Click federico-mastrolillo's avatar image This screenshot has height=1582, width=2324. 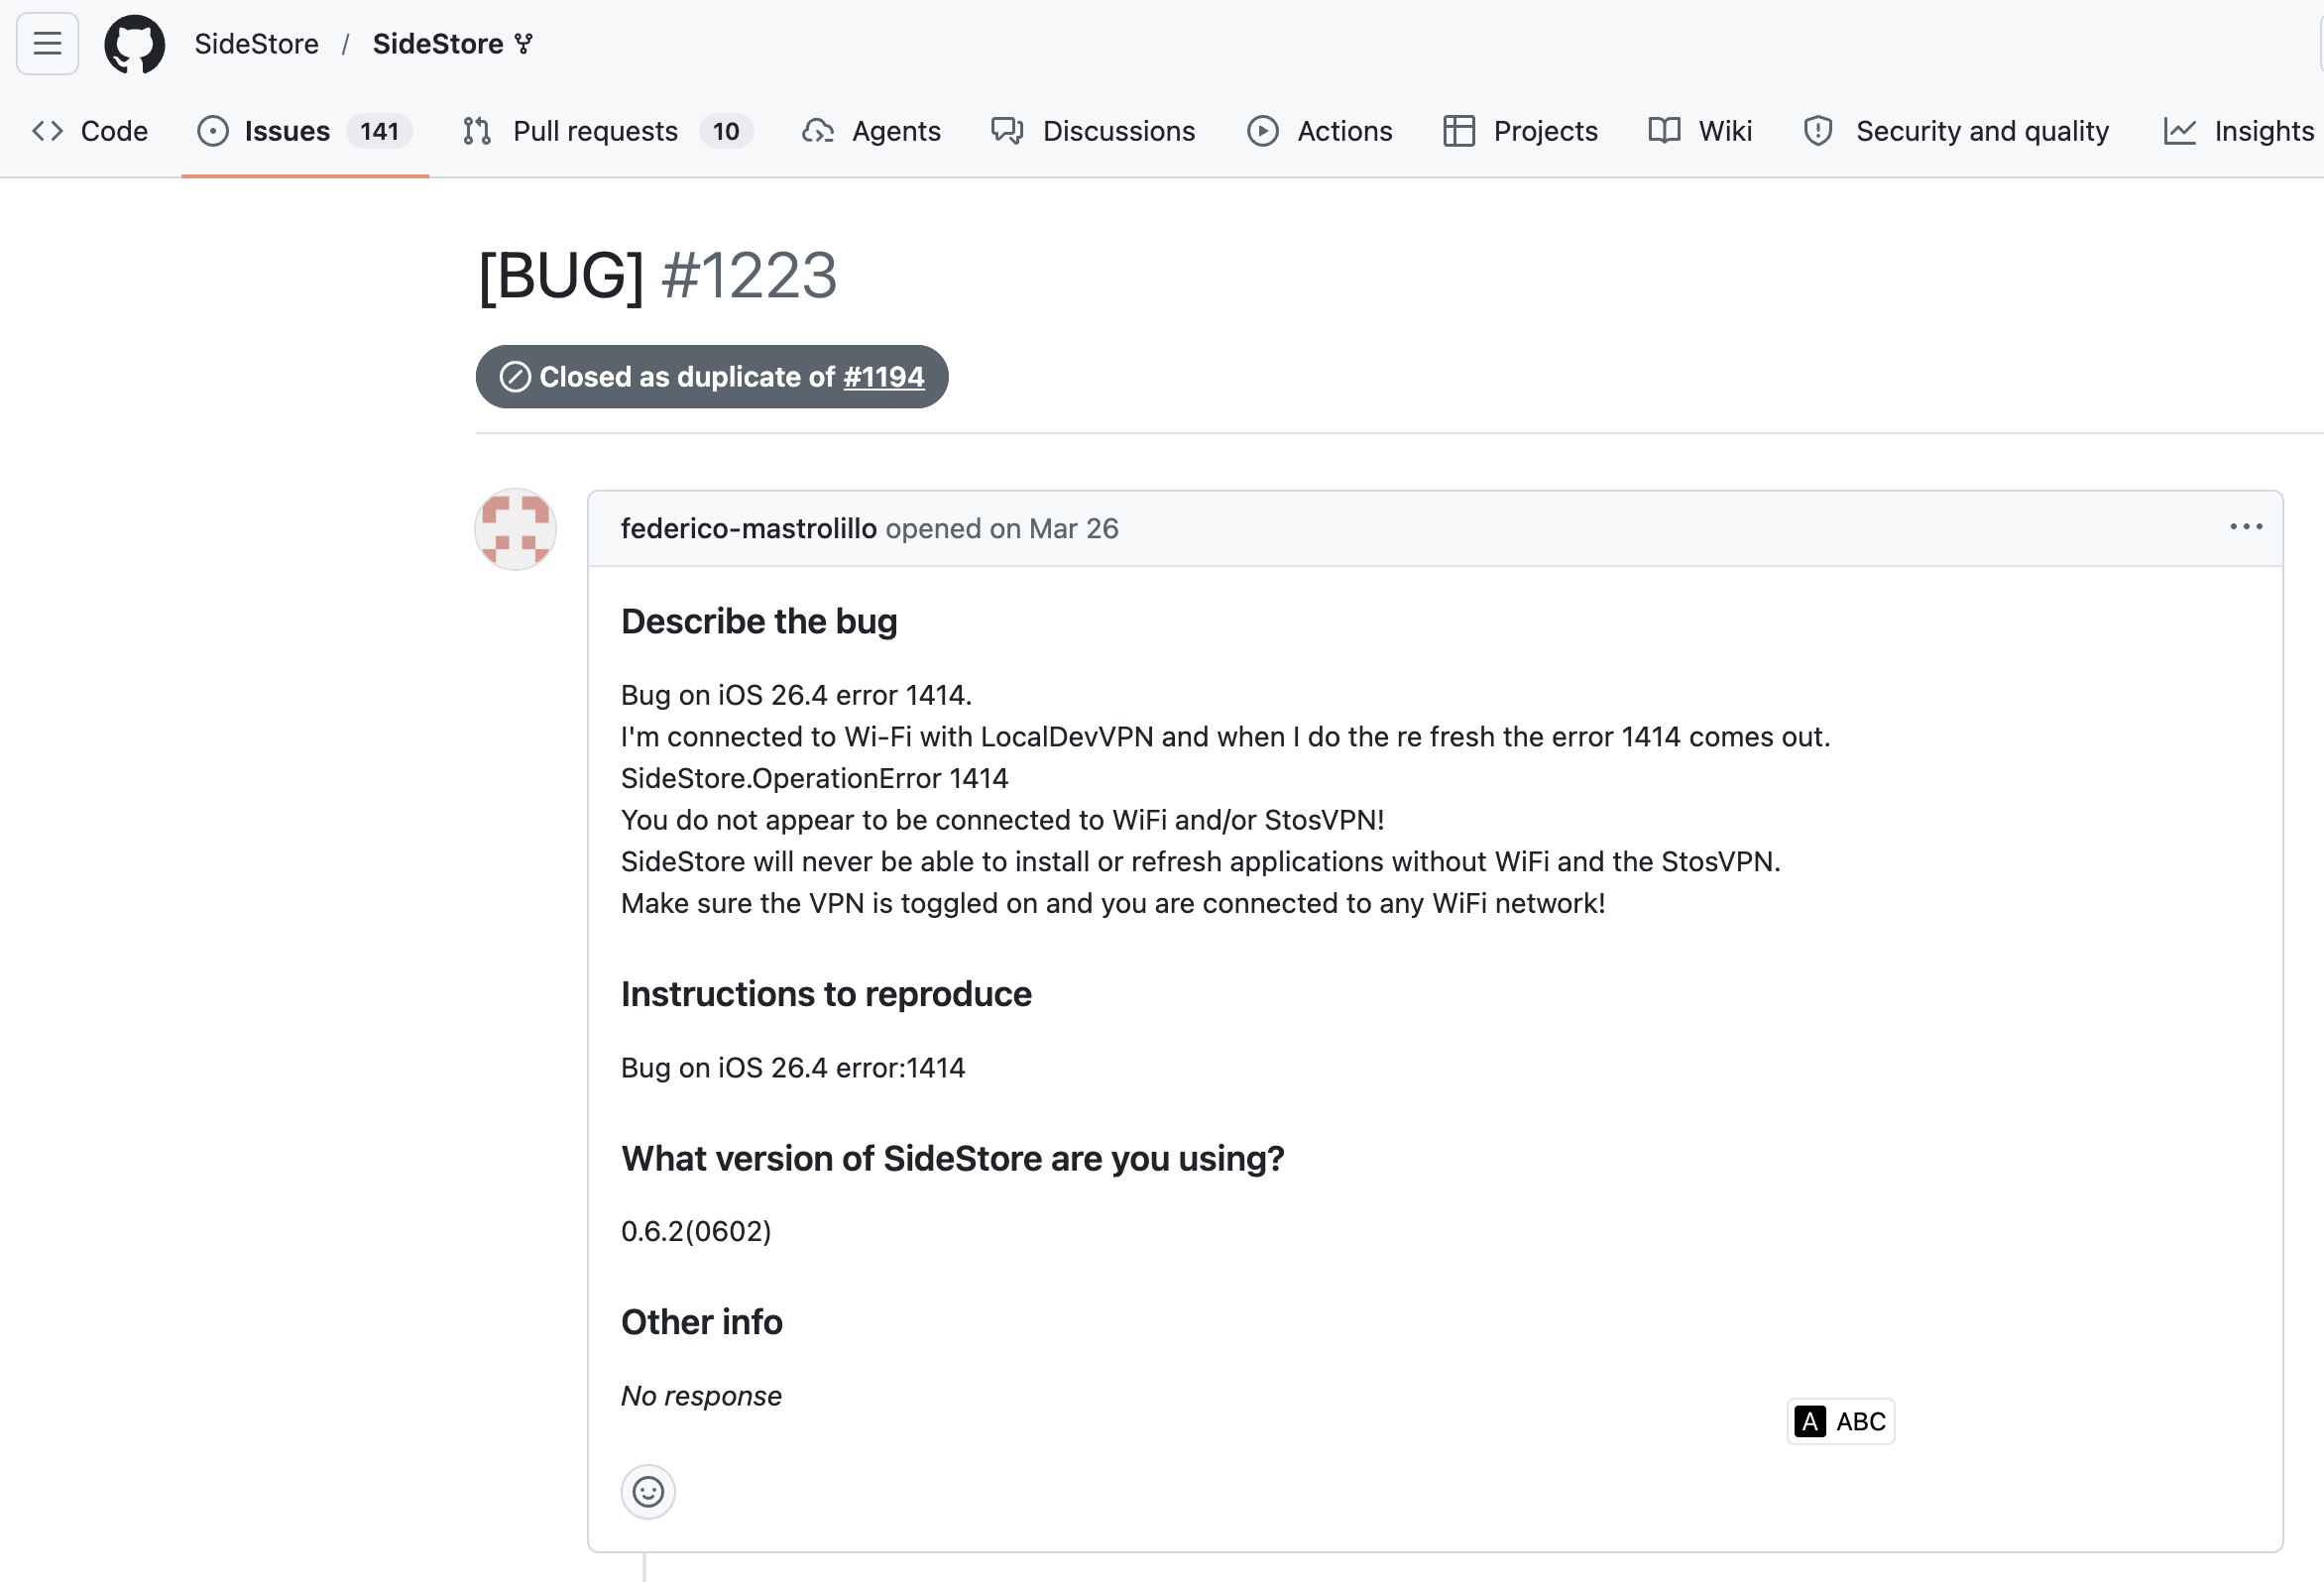(515, 529)
